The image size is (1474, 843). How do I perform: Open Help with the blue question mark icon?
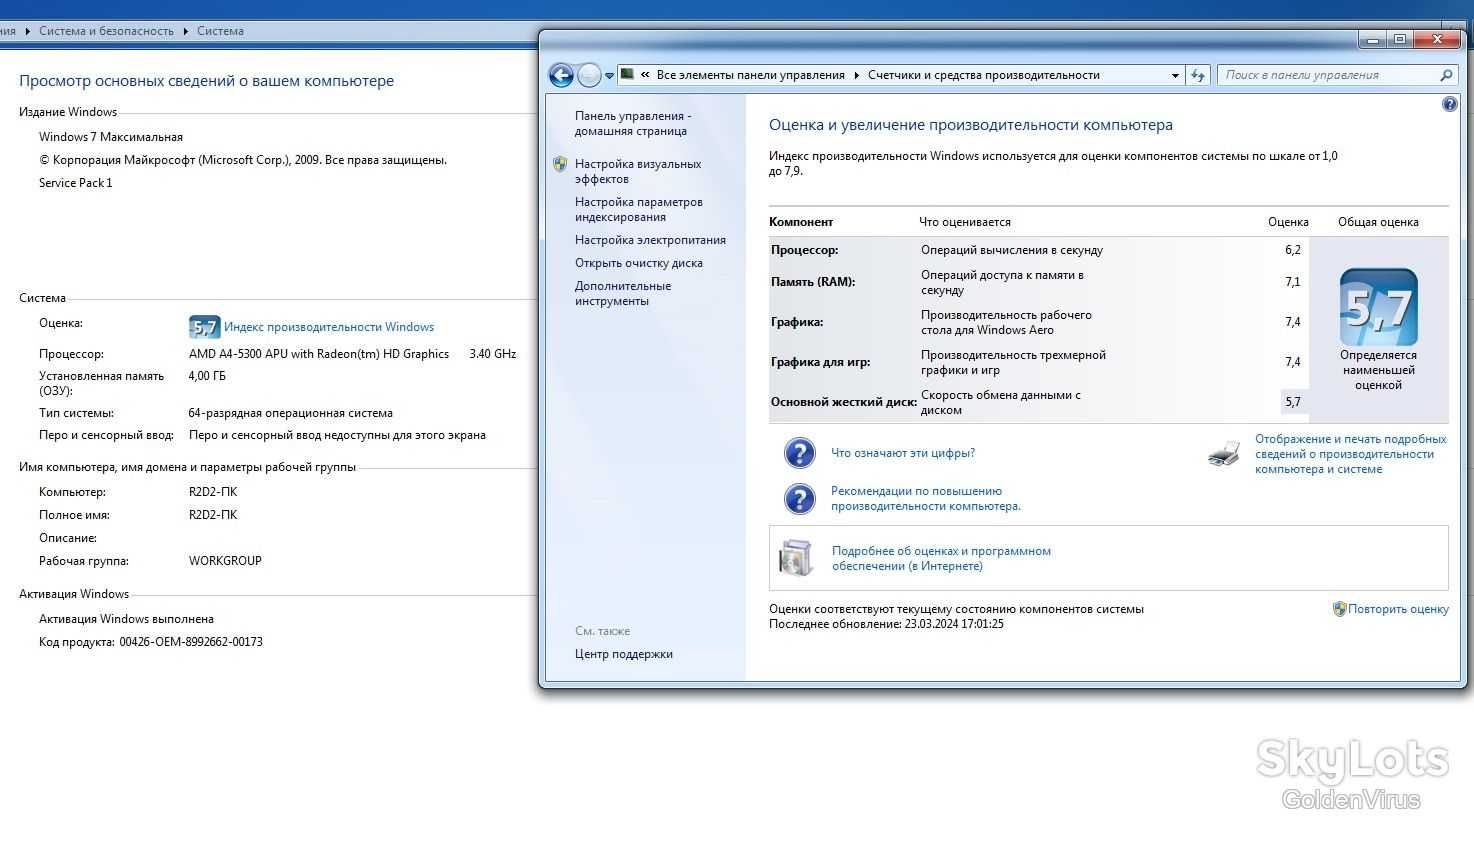(1449, 104)
